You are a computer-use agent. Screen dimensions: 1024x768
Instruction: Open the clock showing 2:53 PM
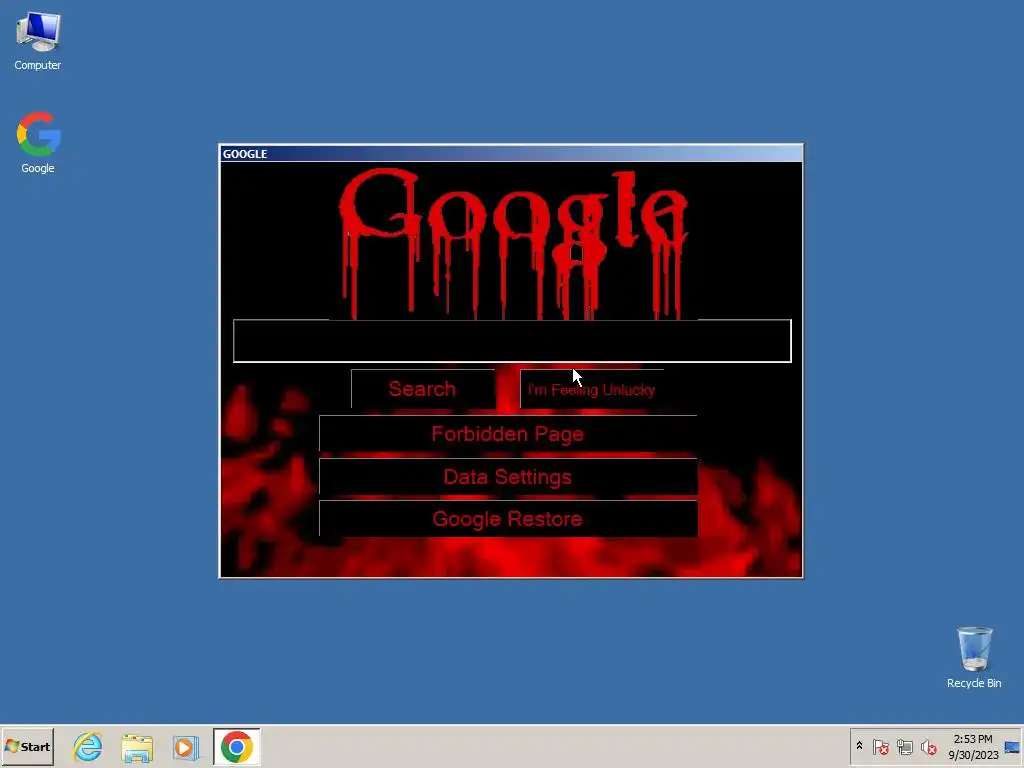pos(973,746)
